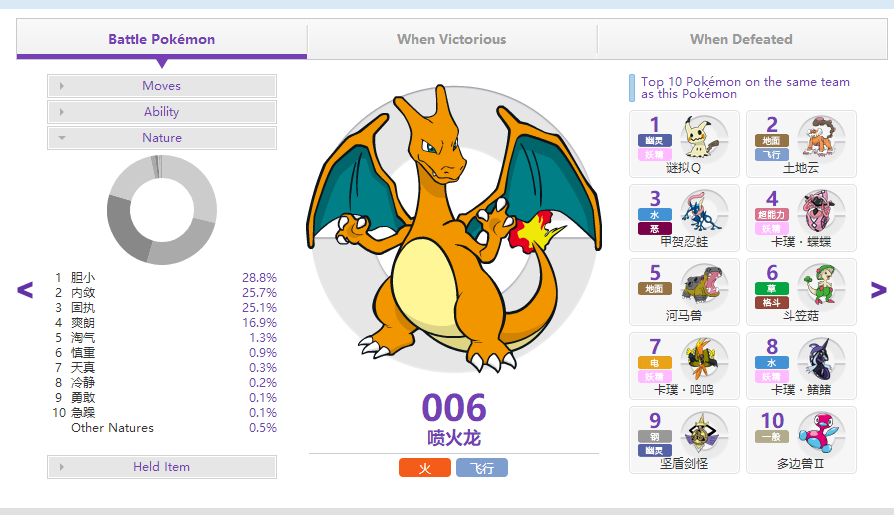Click the Ghost type tag on rank 1 card
The height and width of the screenshot is (515, 894).
655,140
